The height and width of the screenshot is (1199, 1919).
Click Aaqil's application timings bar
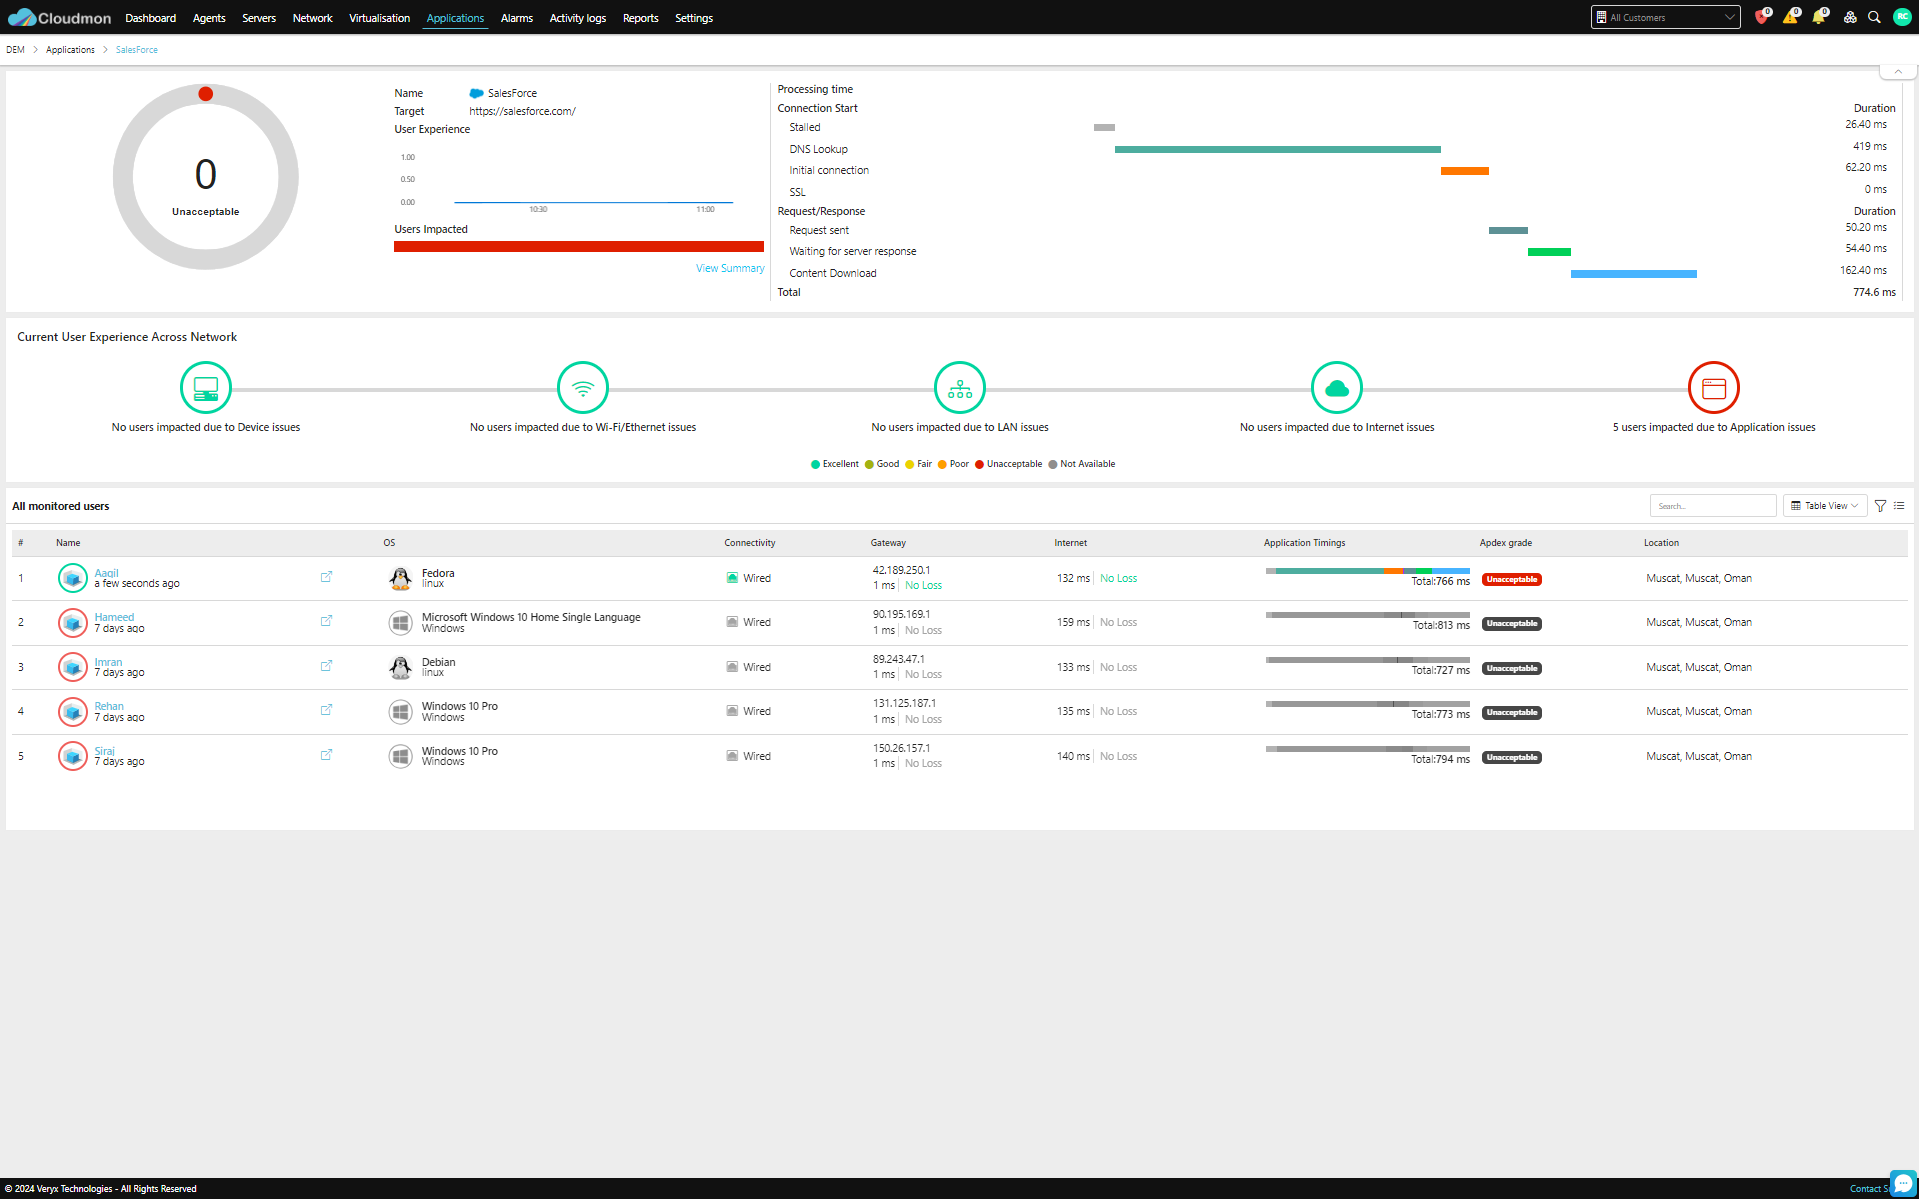coord(1368,571)
